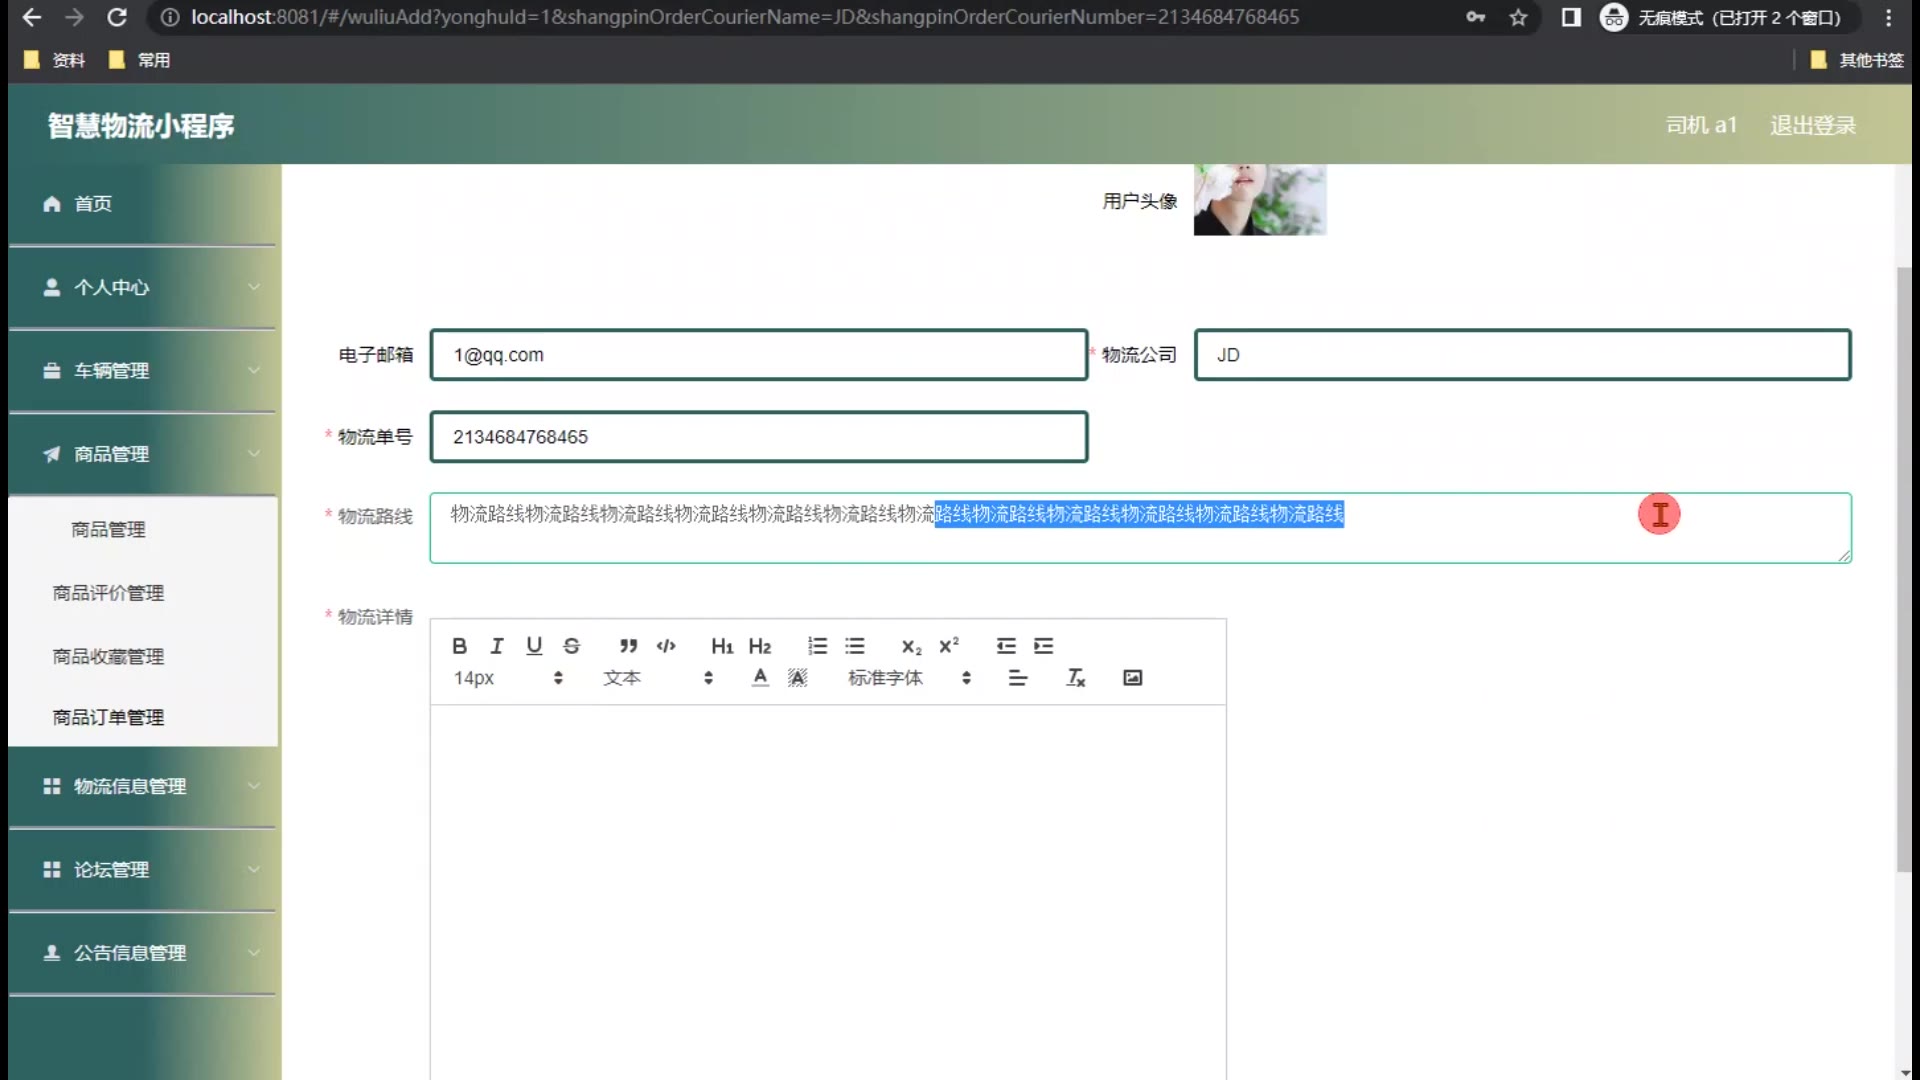Open the 资料 bookmarks folder
The width and height of the screenshot is (1920, 1080).
click(x=55, y=60)
